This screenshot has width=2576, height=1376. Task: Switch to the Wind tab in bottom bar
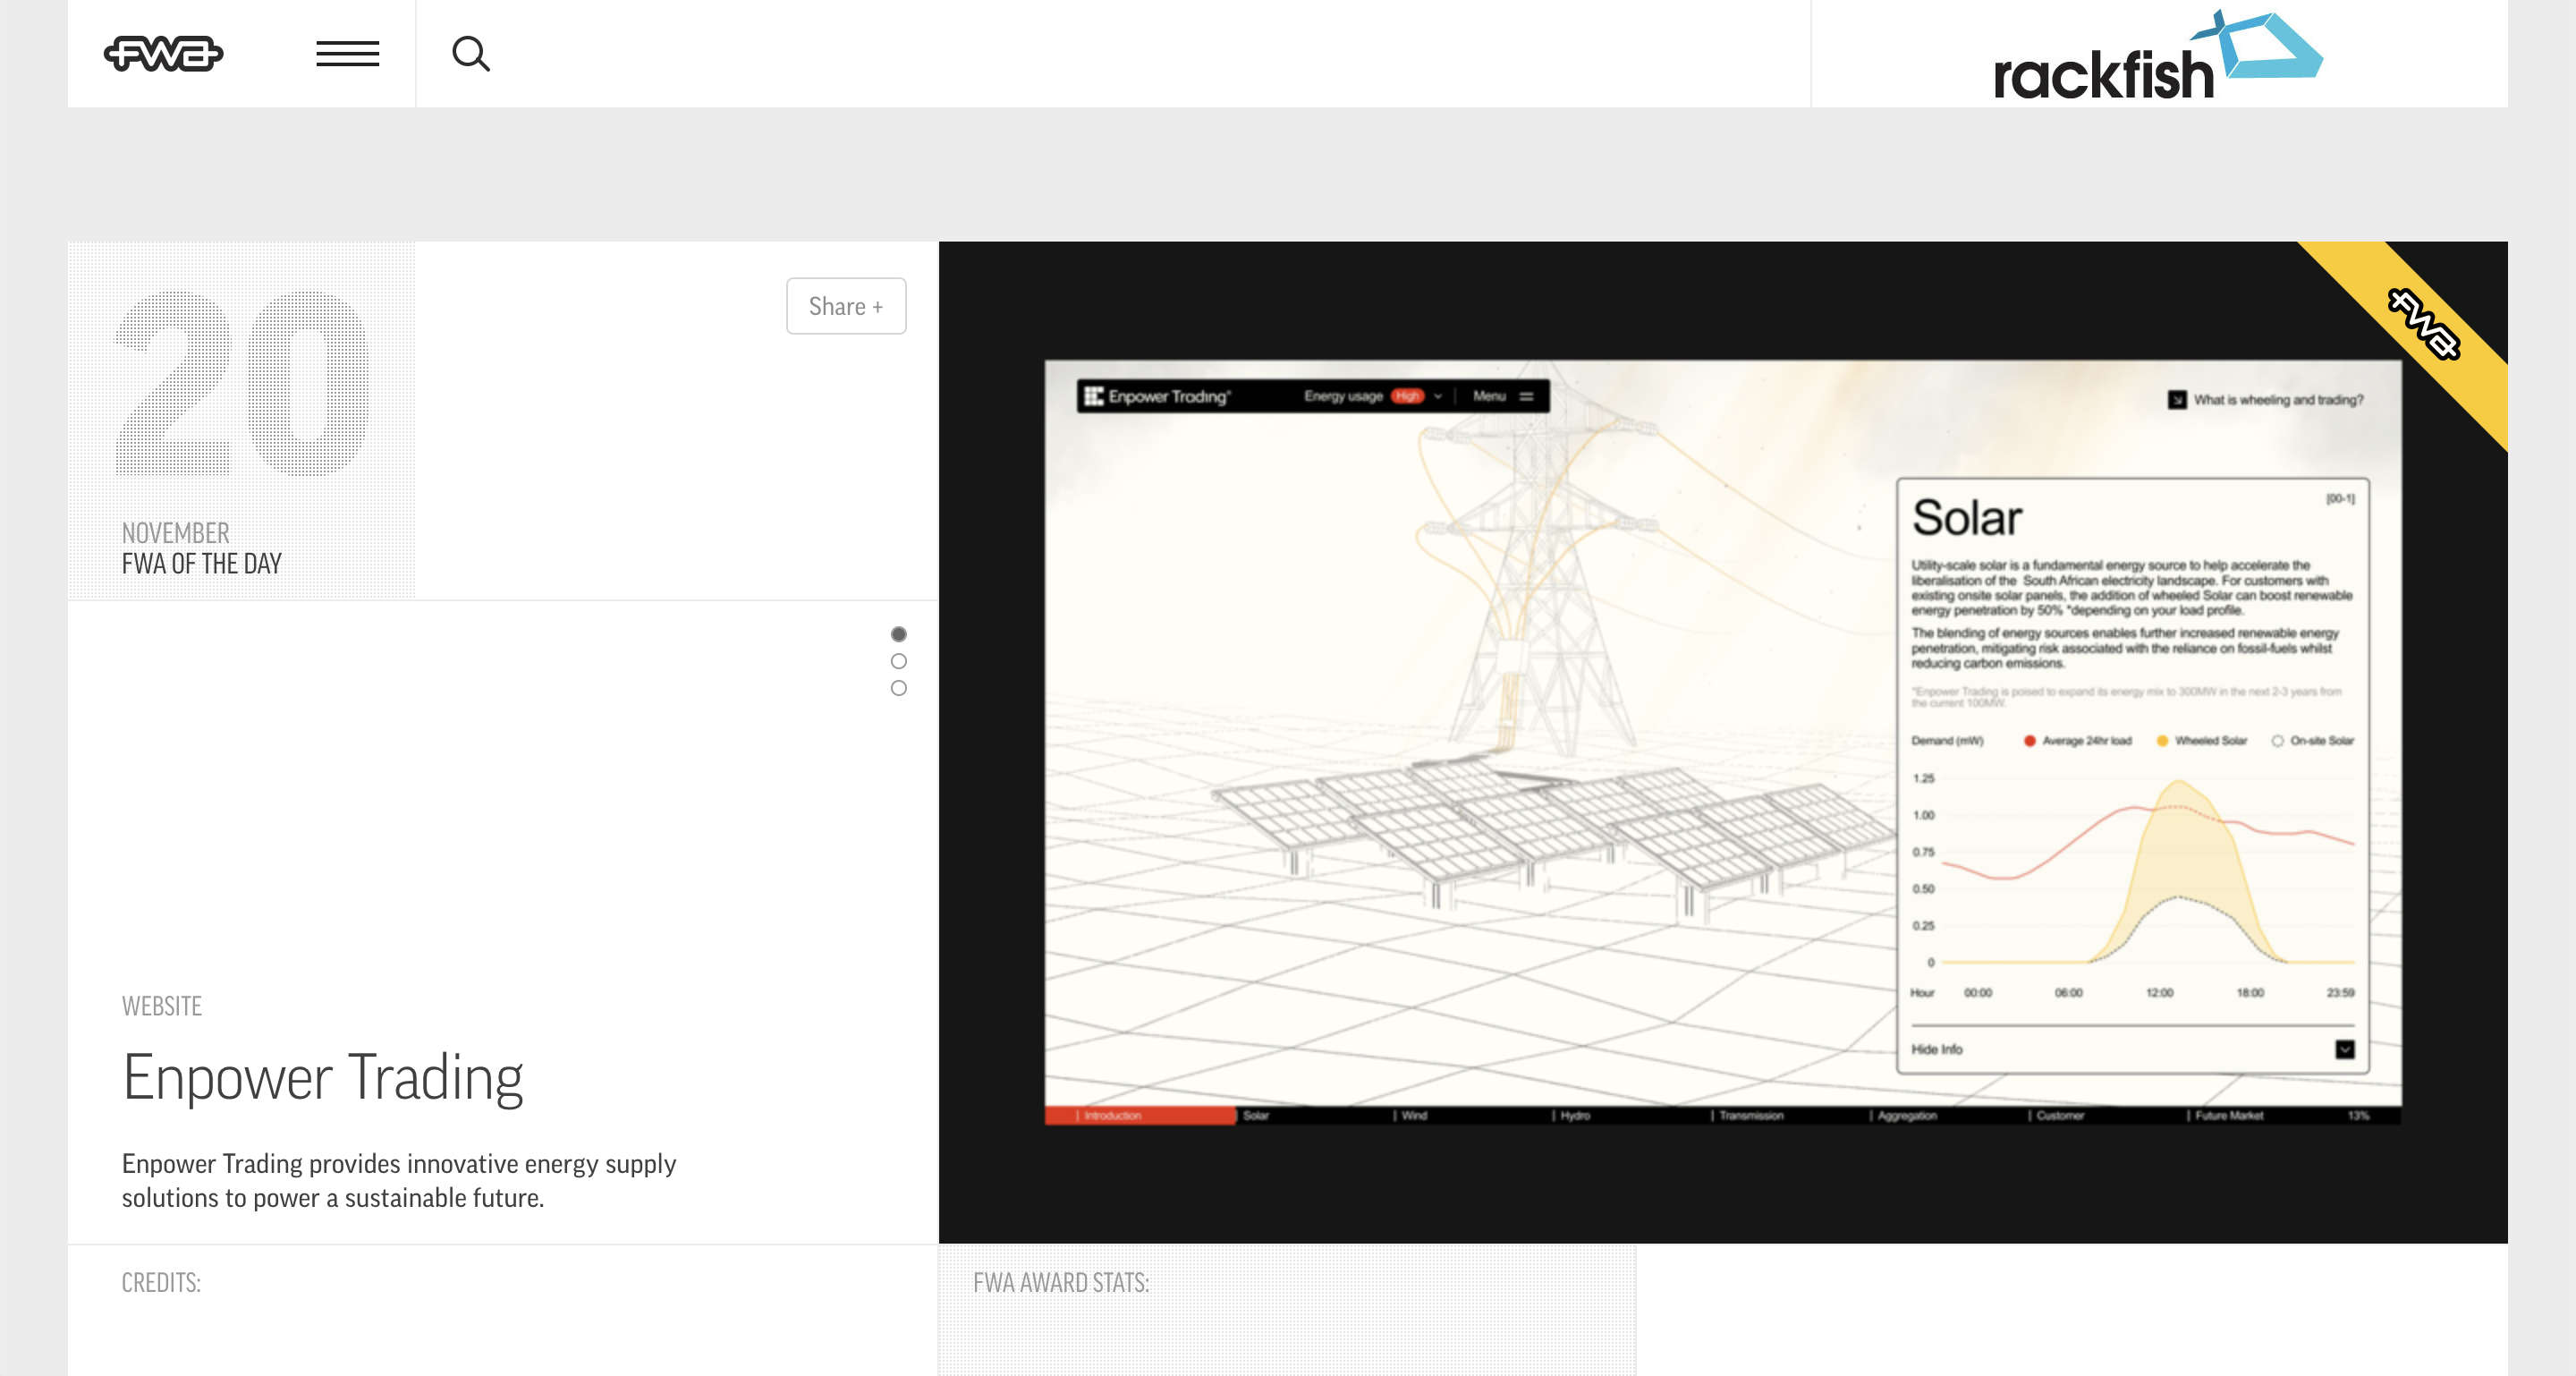click(x=1413, y=1115)
